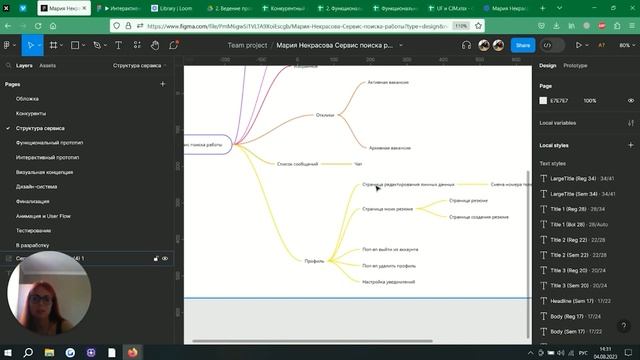
Task: Add a new page
Action: pyautogui.click(x=163, y=84)
